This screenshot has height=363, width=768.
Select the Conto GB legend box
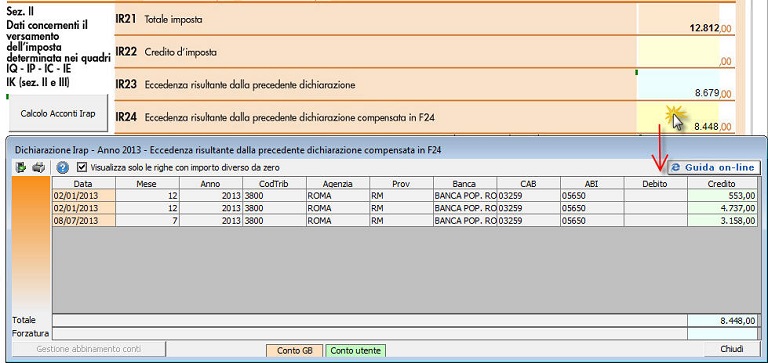(x=294, y=351)
